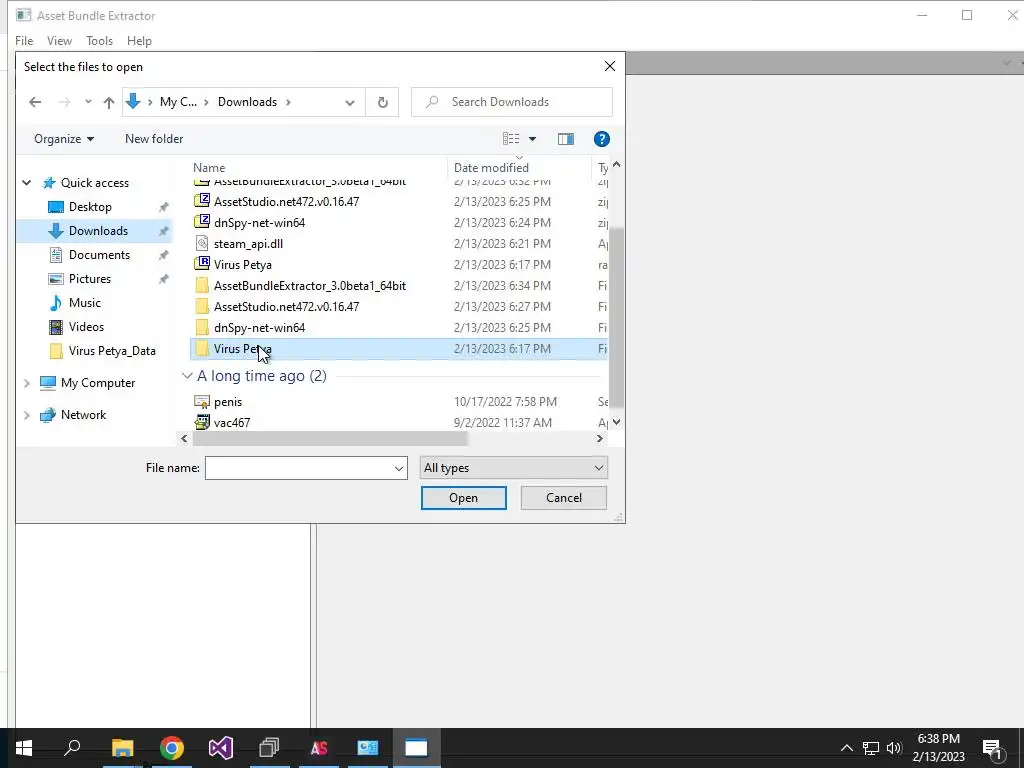
Task: Refresh the Downloads folder listing
Action: point(383,102)
